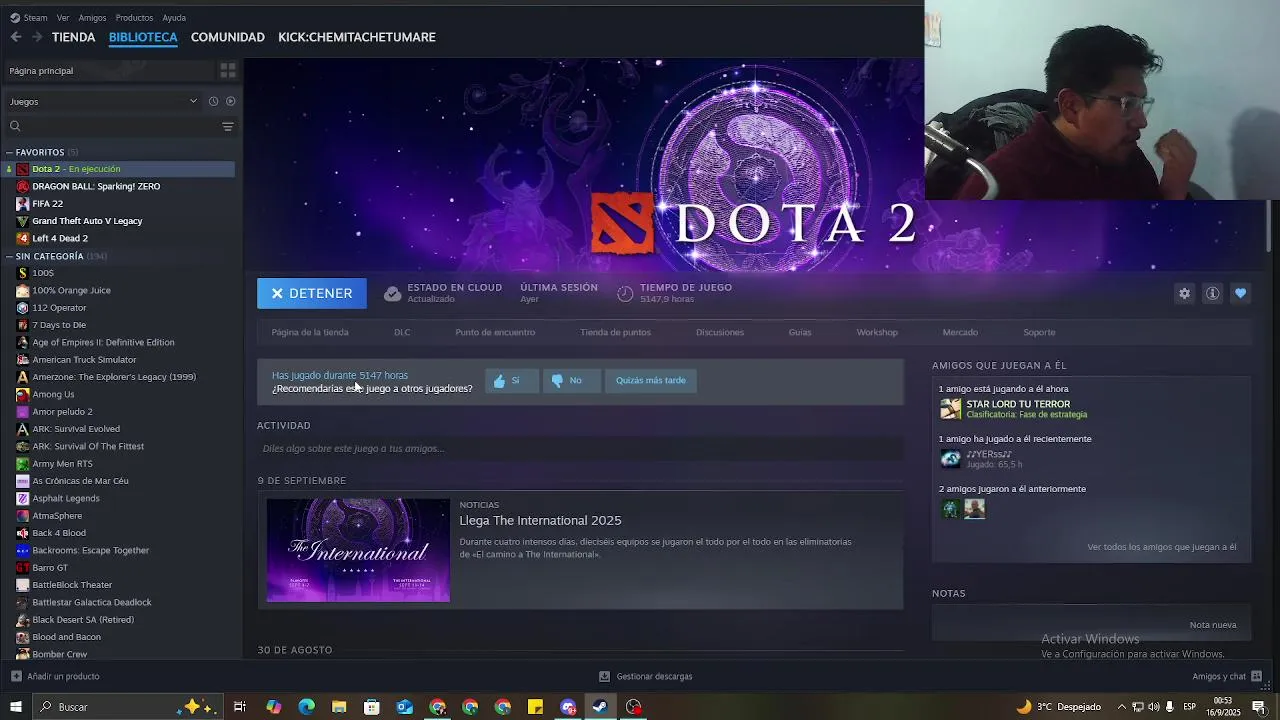1280x720 pixels.
Task: Open second previously-played friend avatar
Action: click(974, 508)
